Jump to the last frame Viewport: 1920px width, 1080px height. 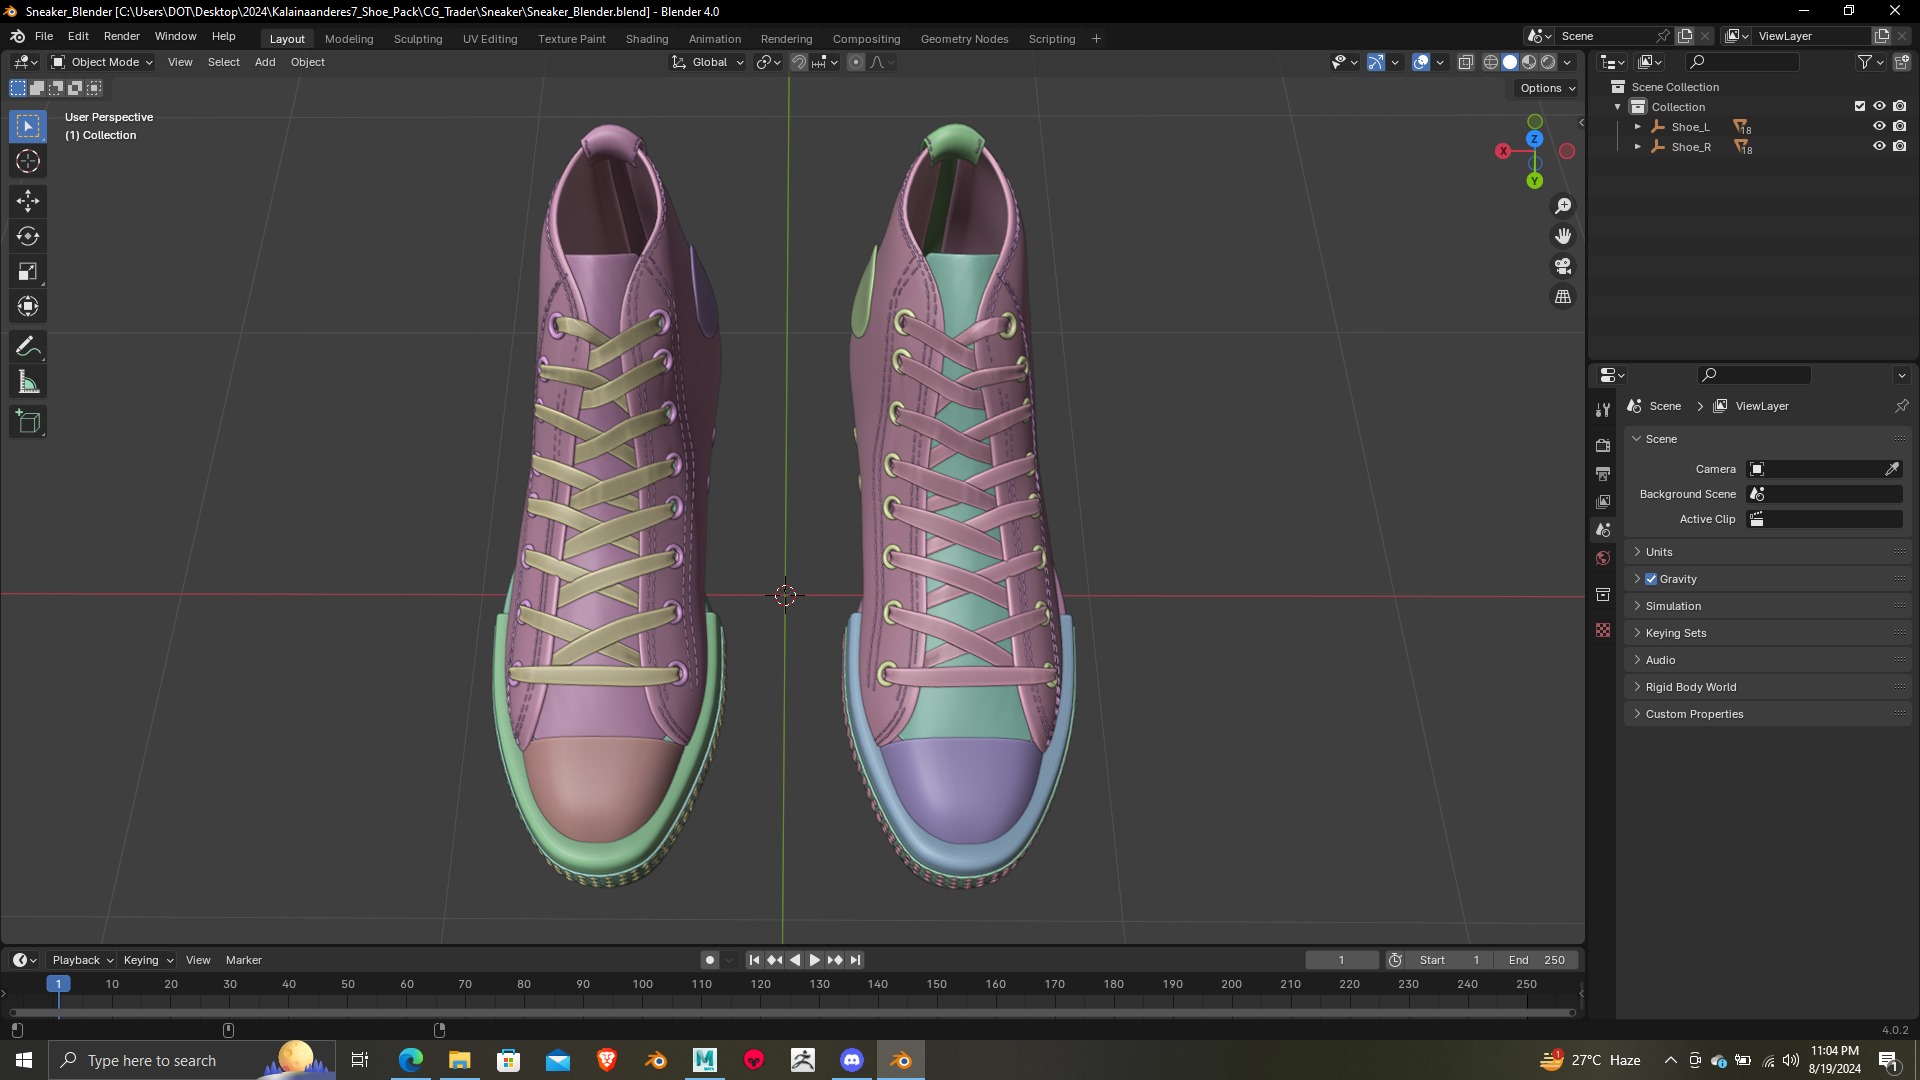click(x=855, y=960)
